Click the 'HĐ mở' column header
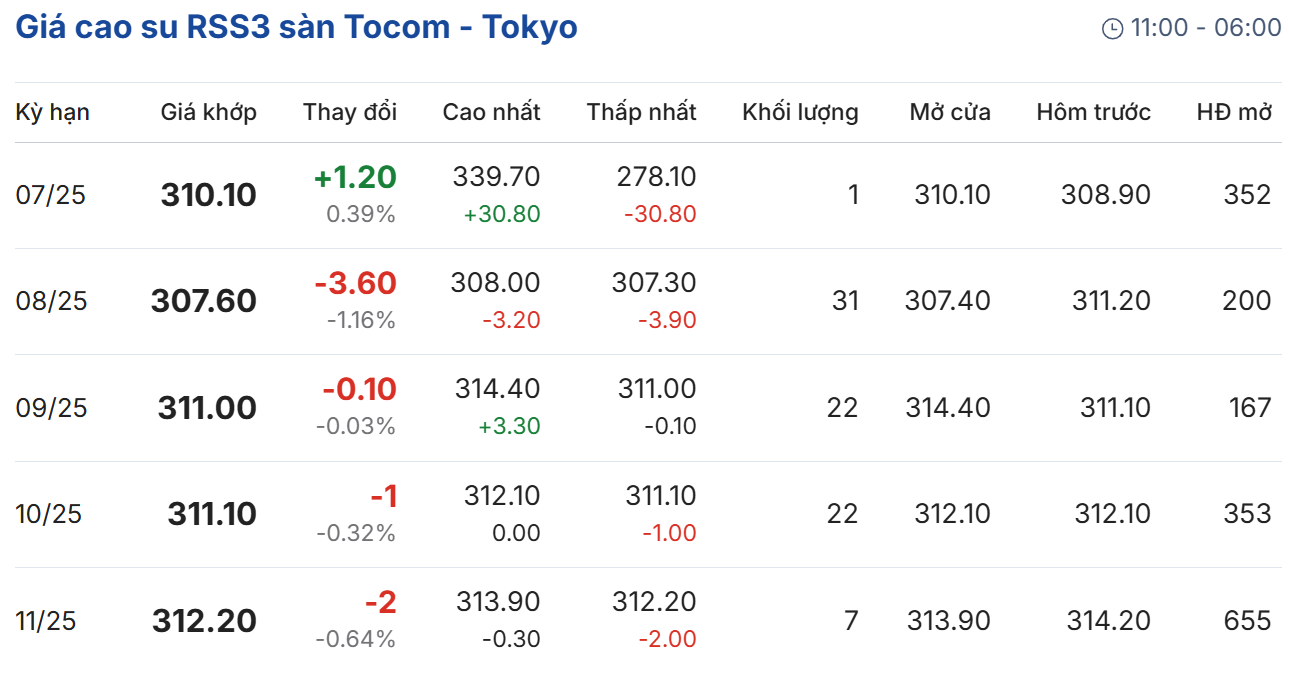The height and width of the screenshot is (674, 1290). (x=1233, y=112)
